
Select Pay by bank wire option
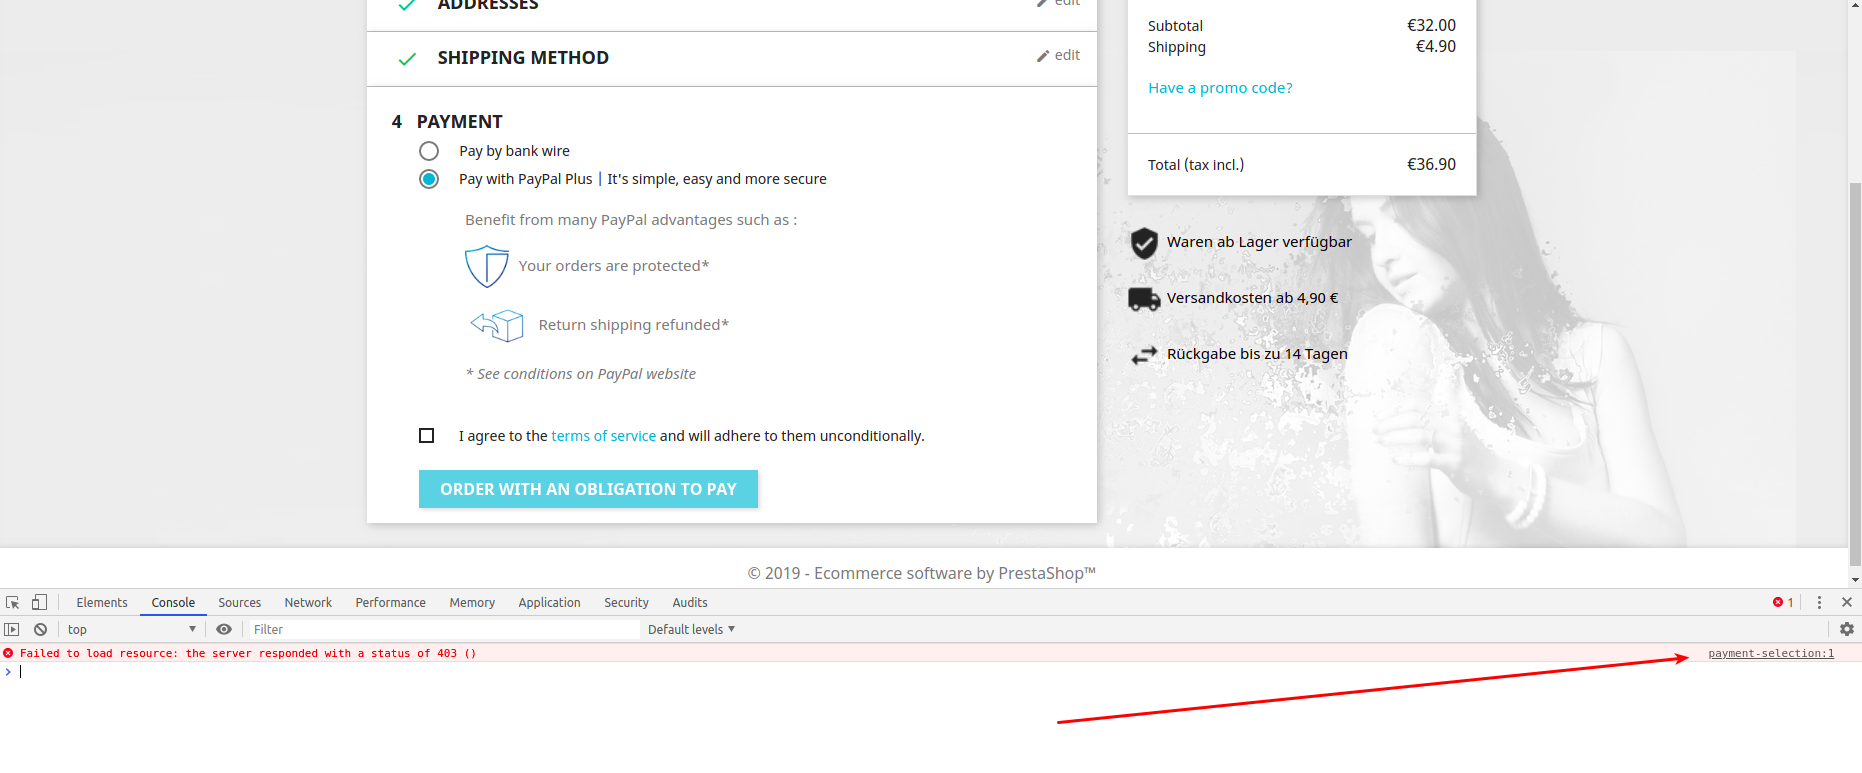[429, 151]
